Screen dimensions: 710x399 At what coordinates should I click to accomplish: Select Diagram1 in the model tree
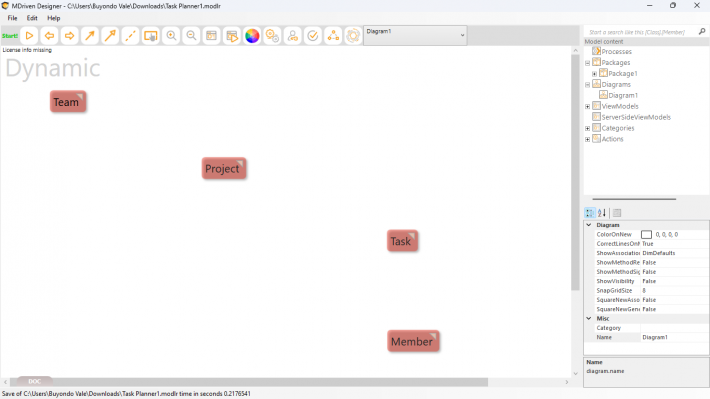coord(623,96)
